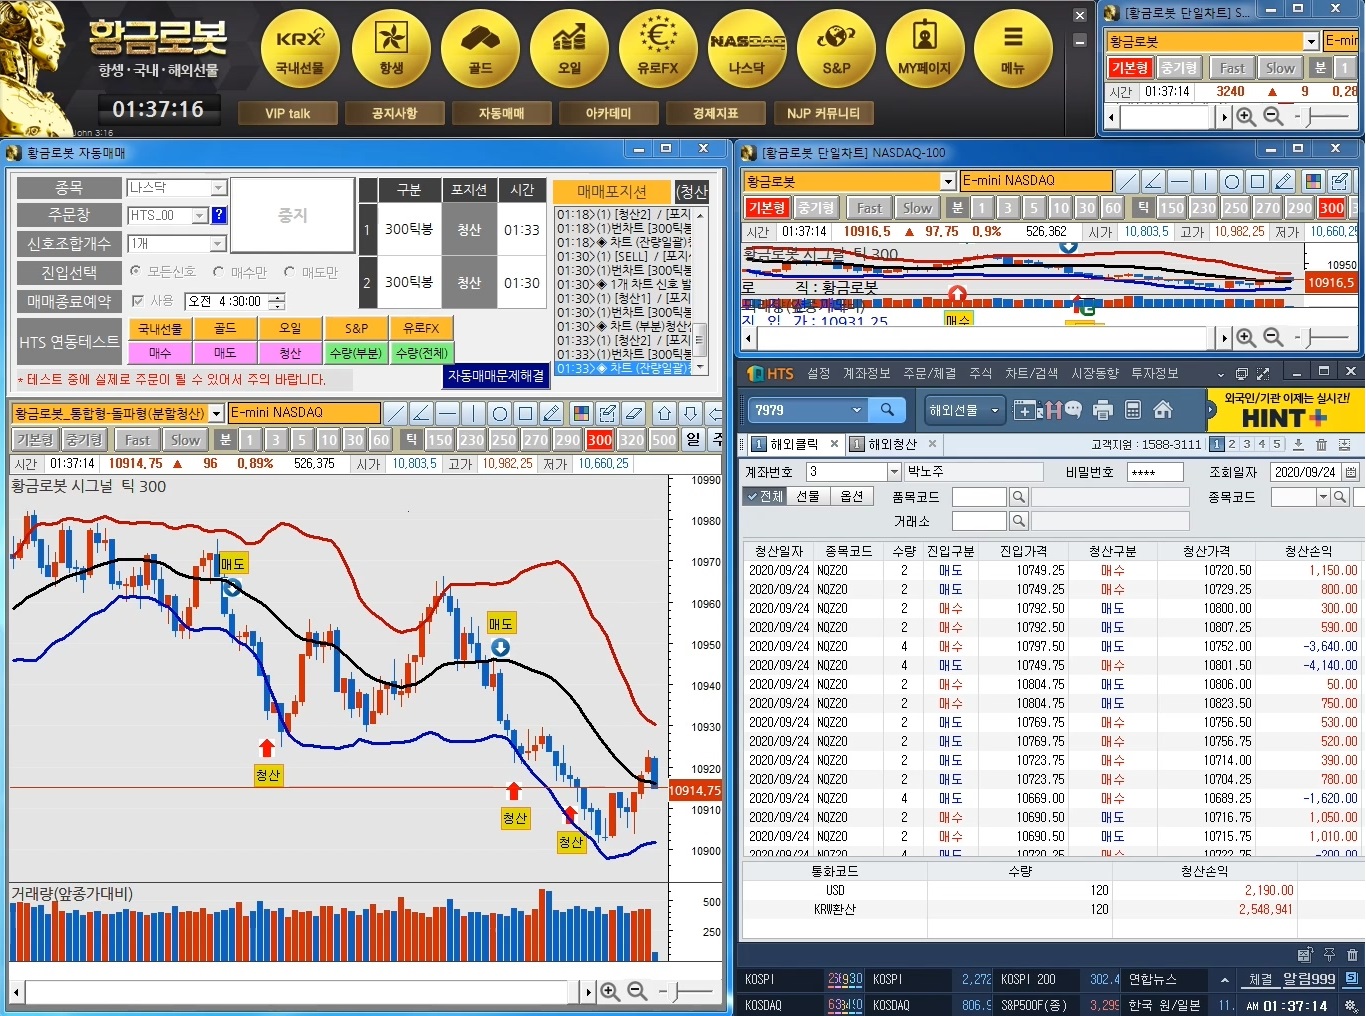Screen dimensions: 1366x1016
Task: Open the 항셍 gold circle icon
Action: (x=391, y=48)
